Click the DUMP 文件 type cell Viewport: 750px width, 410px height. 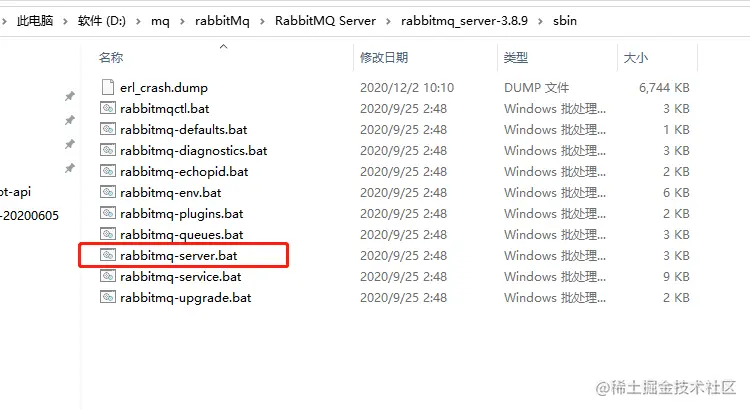(x=537, y=88)
